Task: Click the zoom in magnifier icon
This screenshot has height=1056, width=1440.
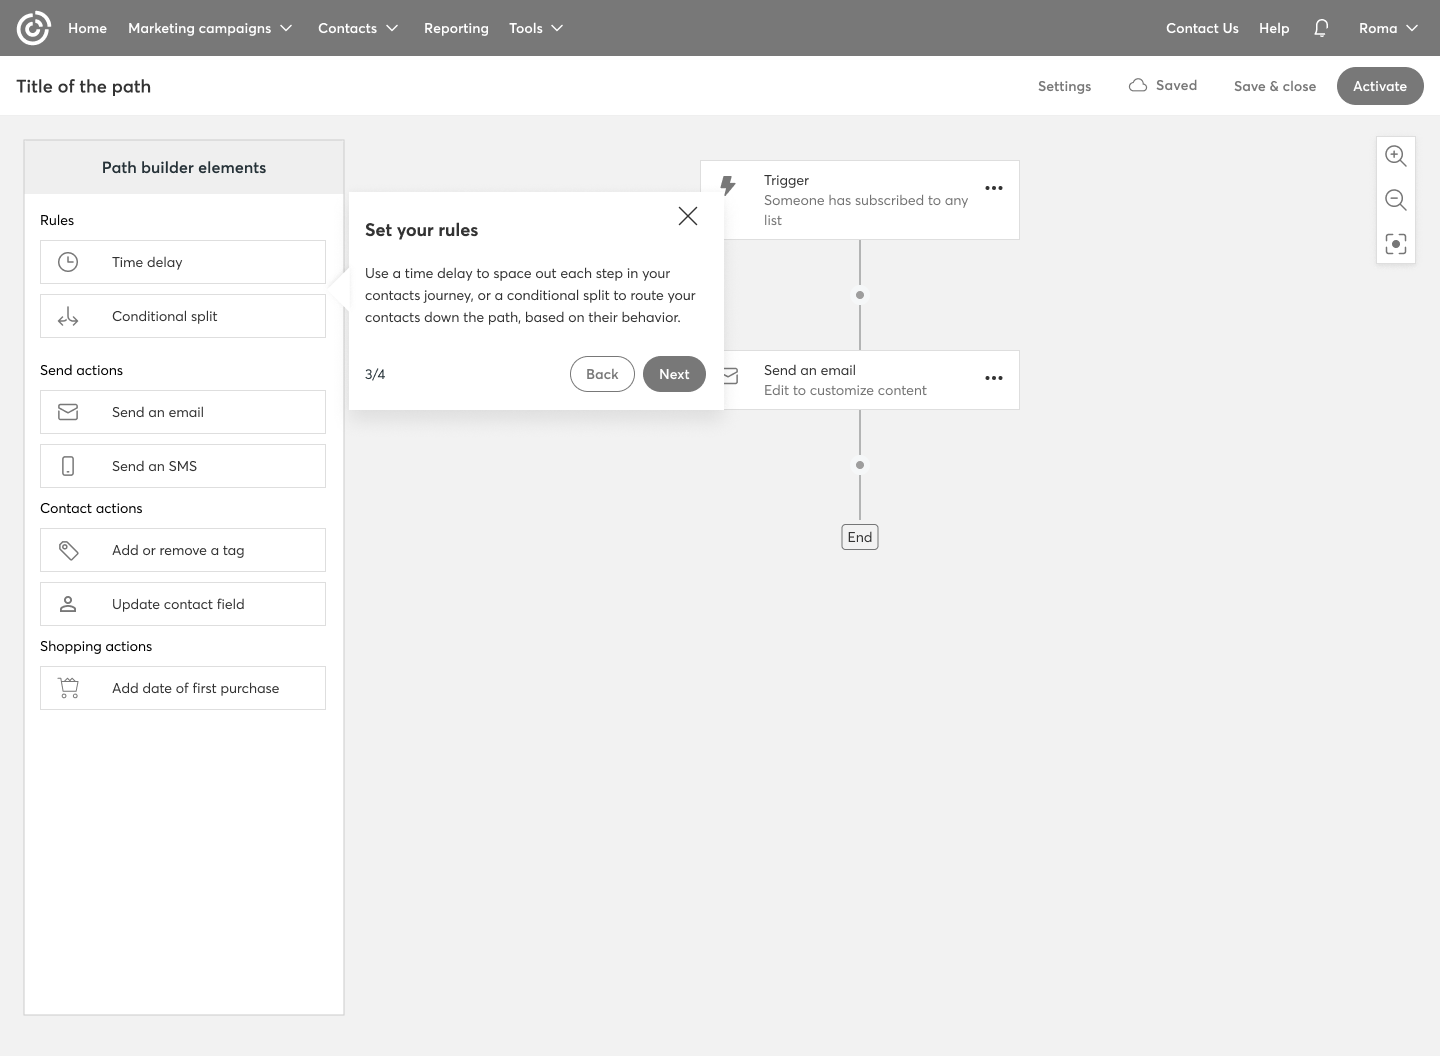Action: (x=1395, y=156)
